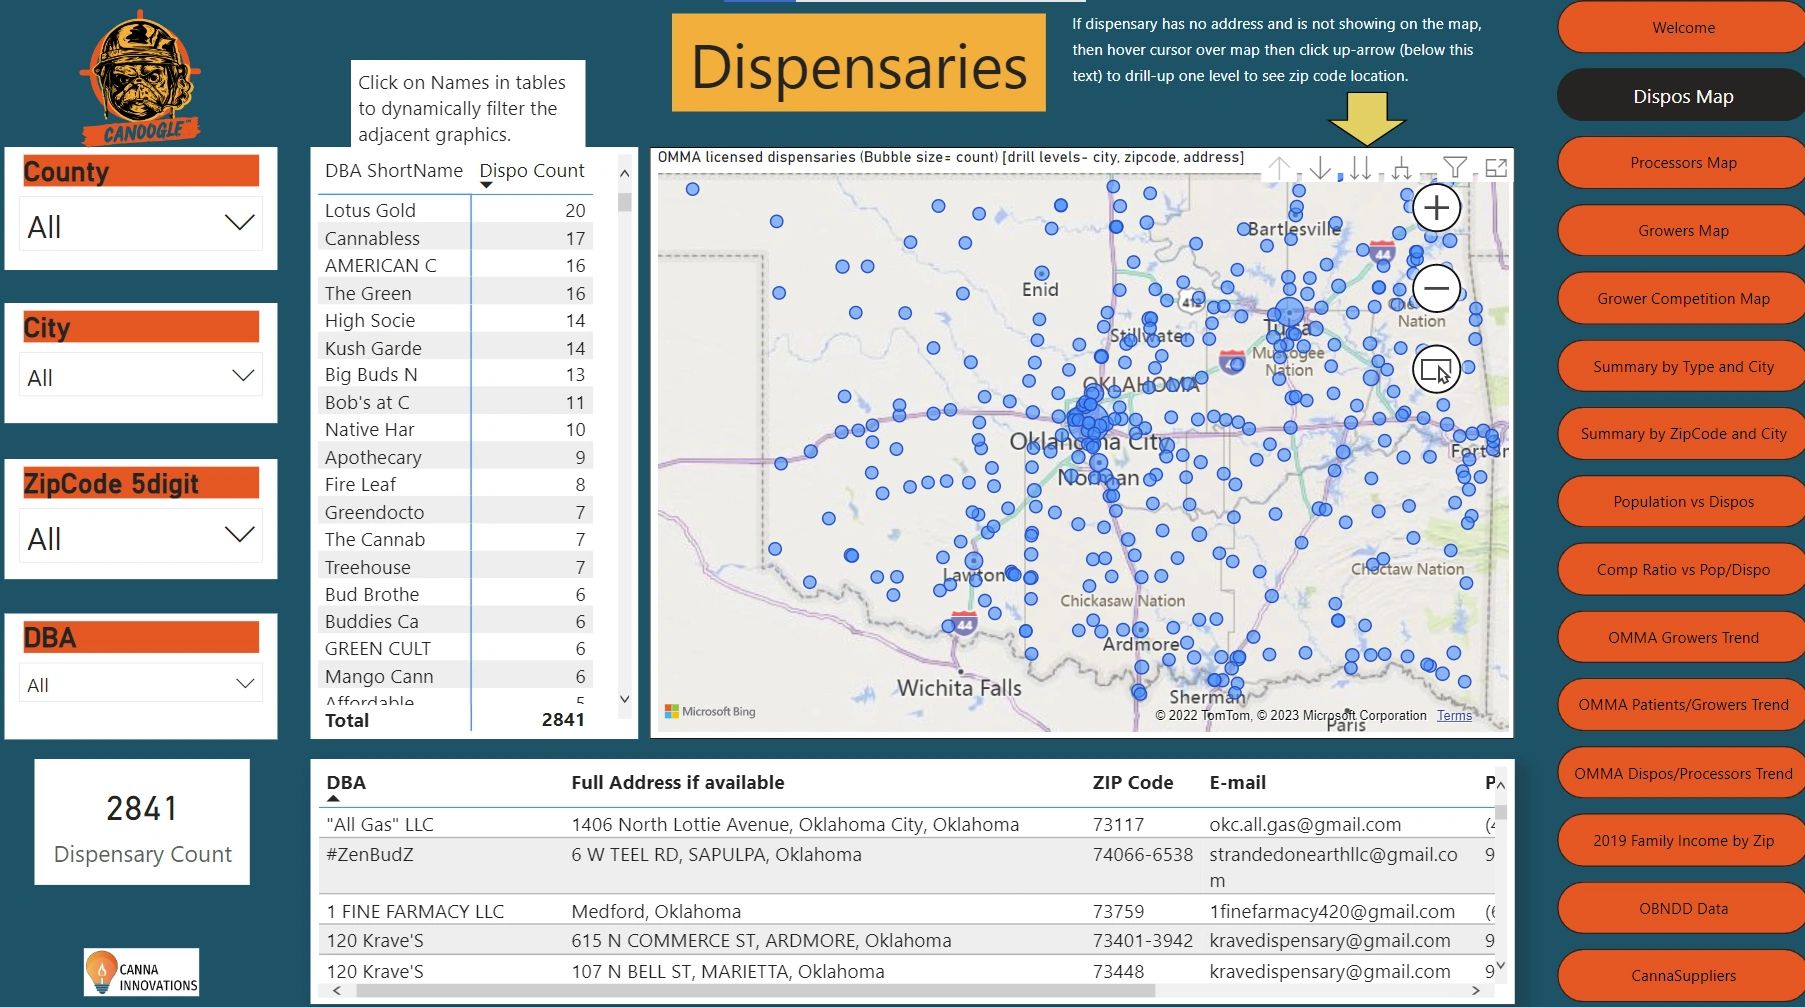Go to the Processors Map page
The image size is (1805, 1007).
click(x=1682, y=163)
